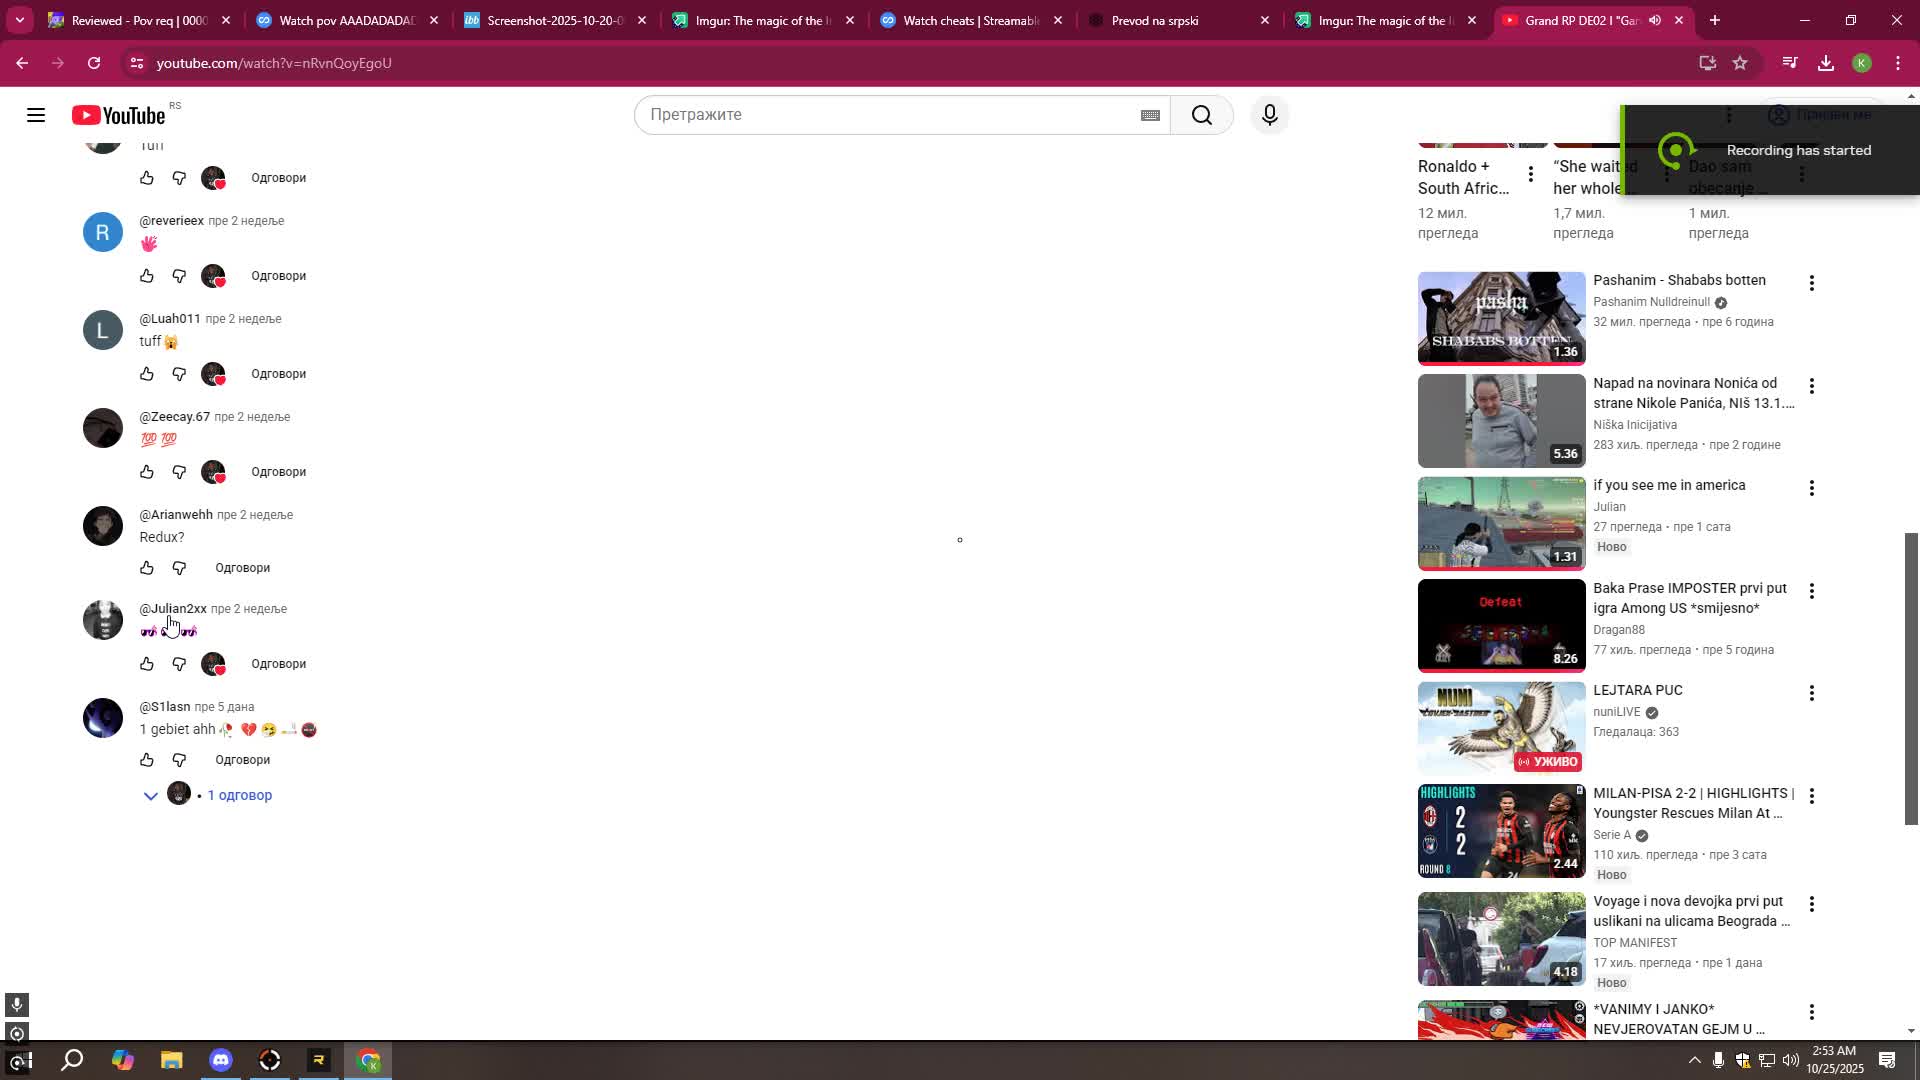Reply to @Arianwehh's 'Redux?' comment
Screen dimensions: 1920x1080
click(x=242, y=567)
